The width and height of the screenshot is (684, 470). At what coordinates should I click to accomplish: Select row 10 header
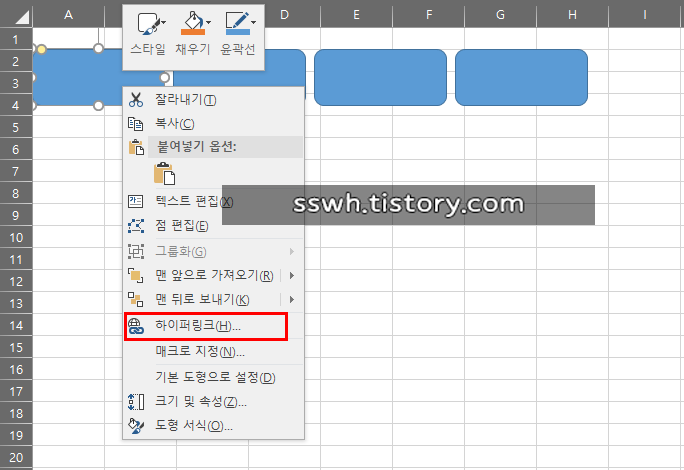(x=16, y=237)
